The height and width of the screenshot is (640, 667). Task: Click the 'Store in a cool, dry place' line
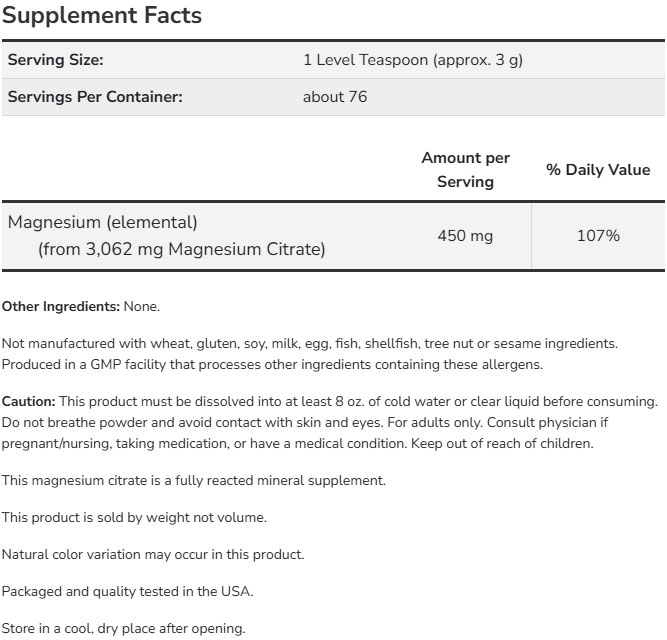click(x=123, y=628)
